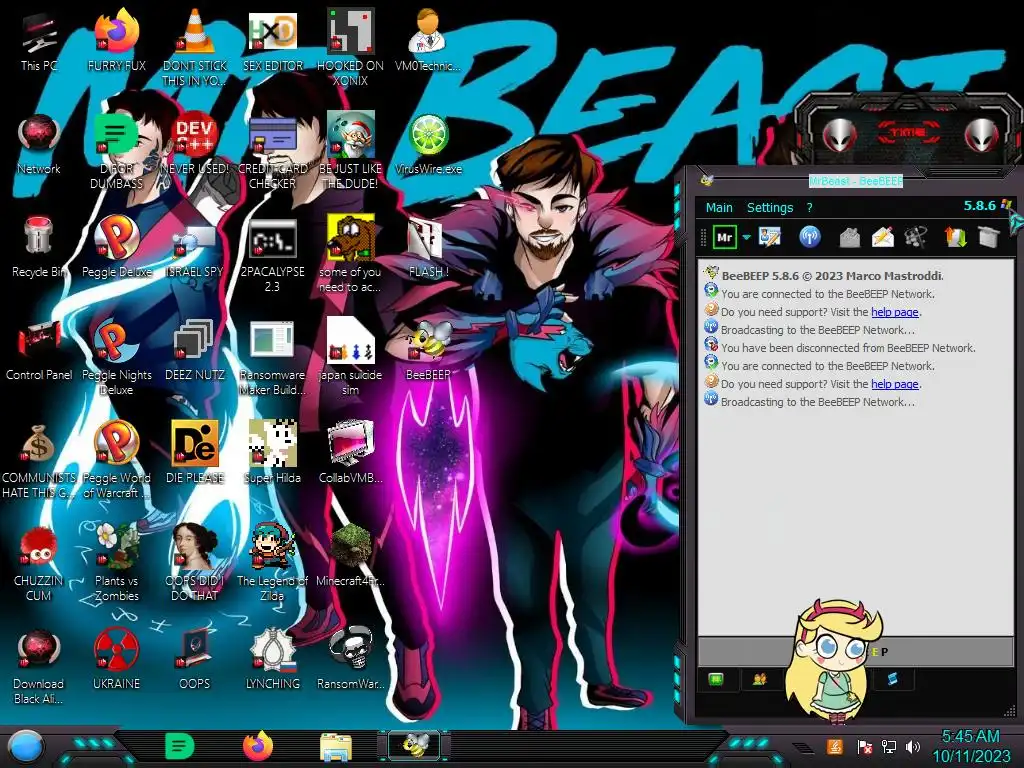Image resolution: width=1024 pixels, height=768 pixels.
Task: Click the 'You have been disconnected' log line
Action: point(848,348)
